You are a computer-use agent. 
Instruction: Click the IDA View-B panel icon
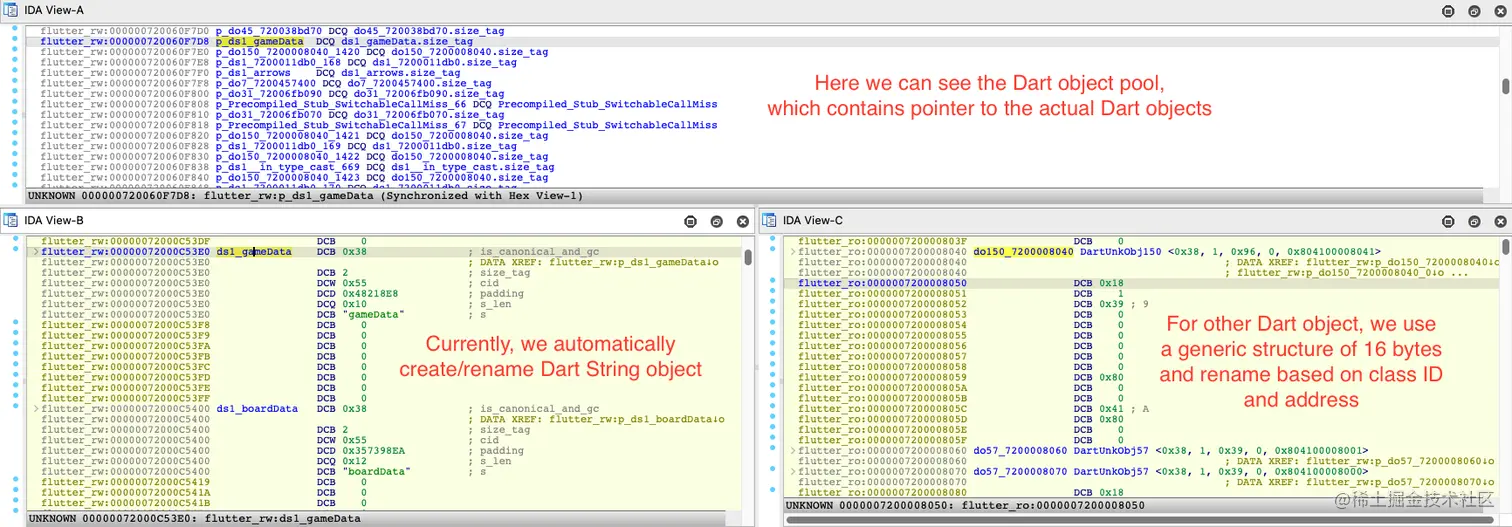click(11, 220)
